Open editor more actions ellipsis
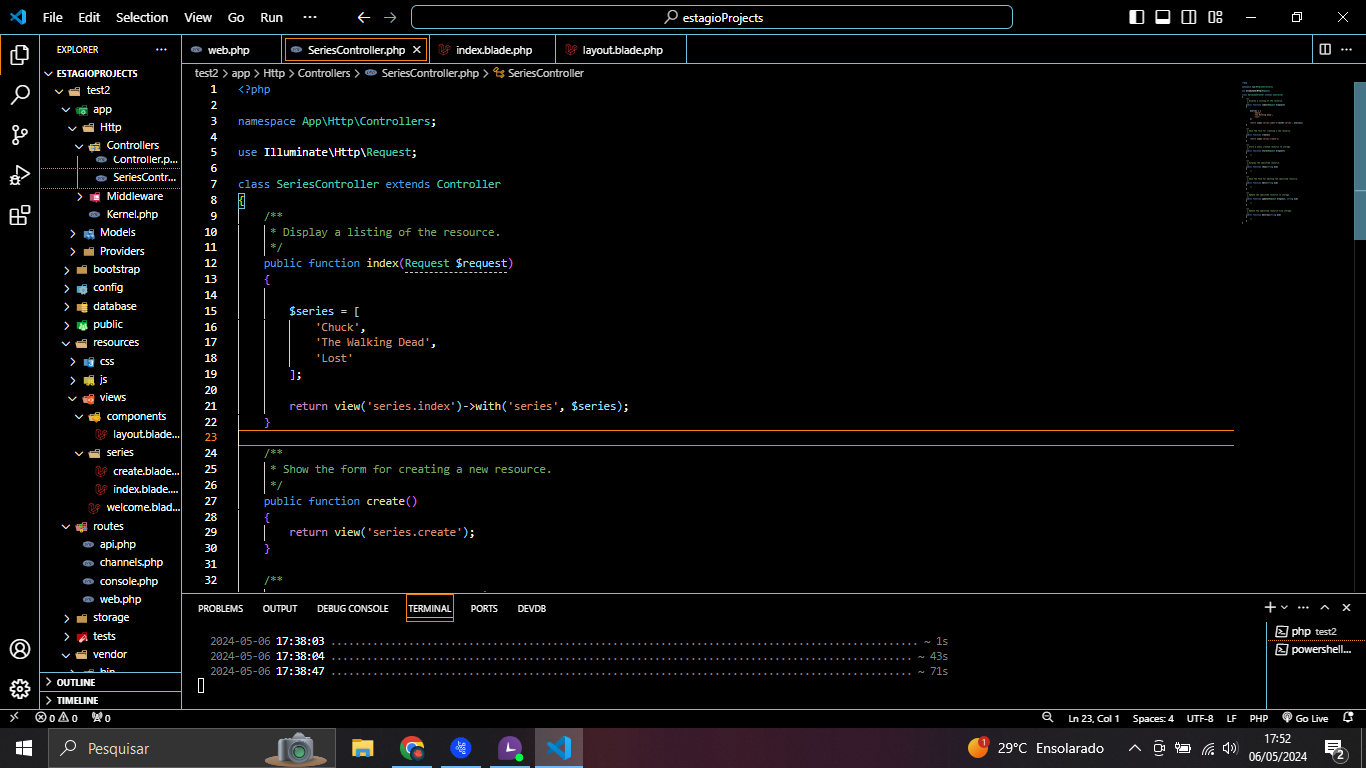The height and width of the screenshot is (768, 1366). [1347, 49]
